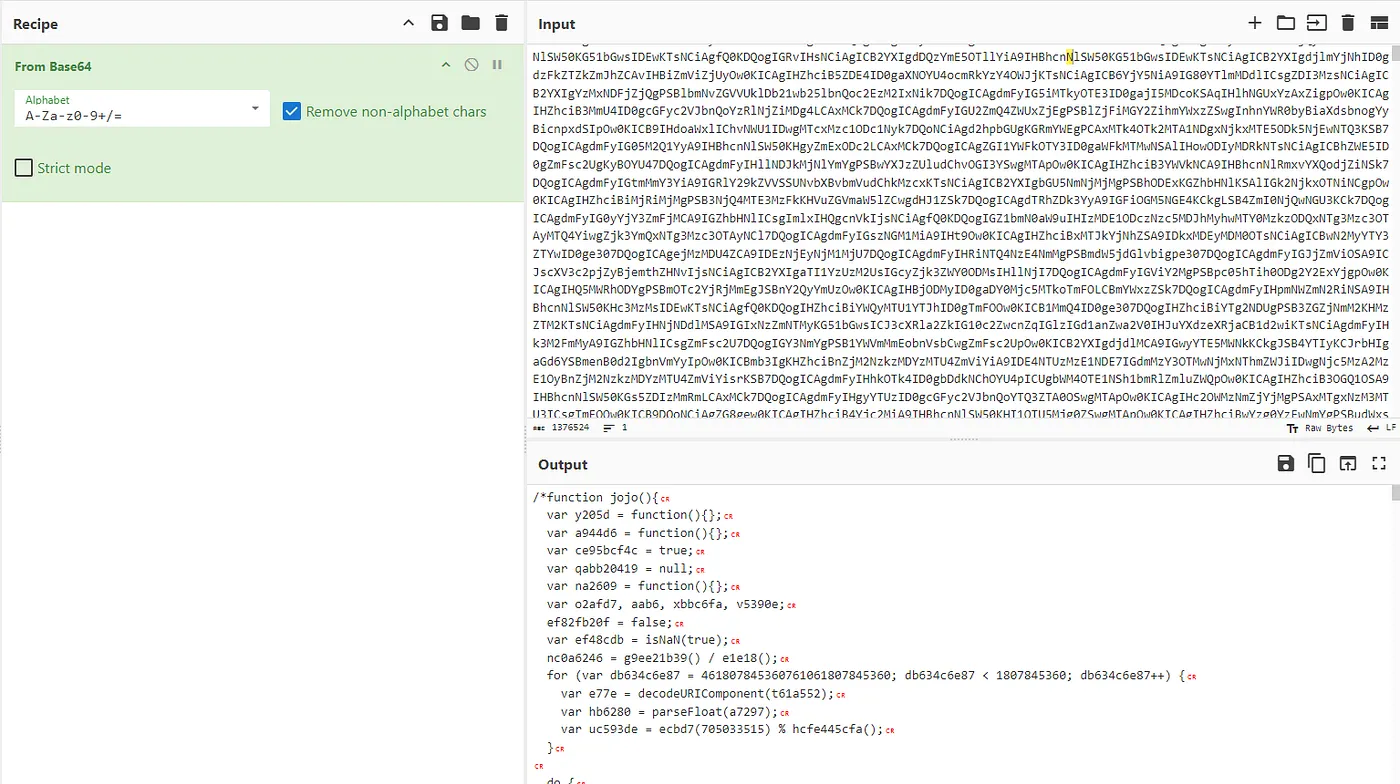Open folder as input
This screenshot has height=784, width=1400.
[x=1286, y=23]
